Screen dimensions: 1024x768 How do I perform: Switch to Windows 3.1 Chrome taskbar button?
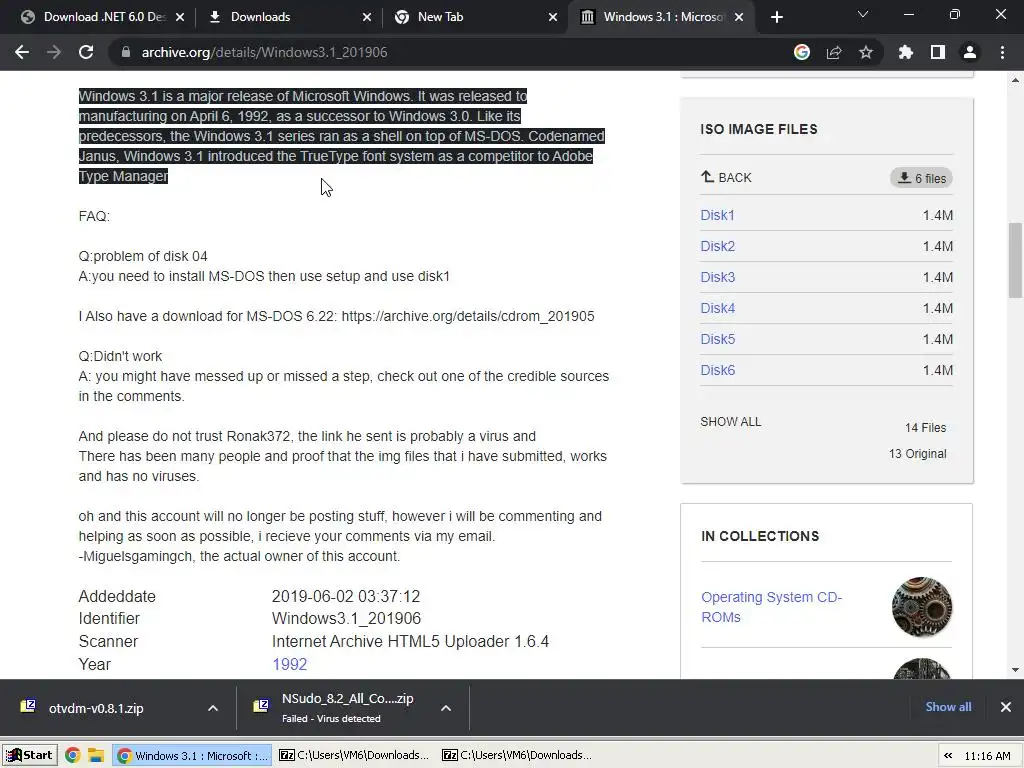pyautogui.click(x=193, y=756)
